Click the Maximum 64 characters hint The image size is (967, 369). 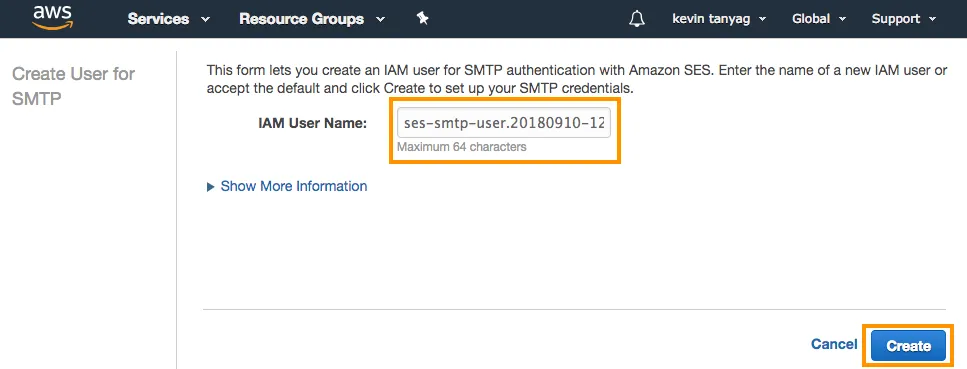(x=461, y=147)
